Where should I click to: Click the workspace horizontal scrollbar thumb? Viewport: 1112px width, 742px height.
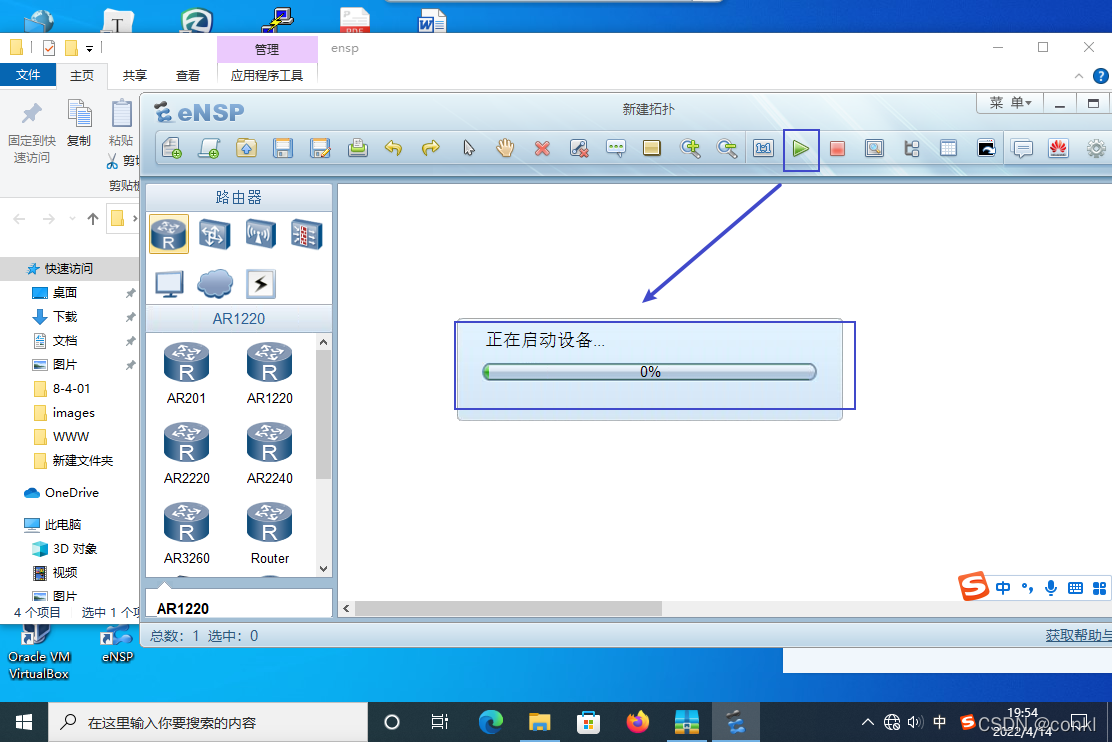click(508, 609)
